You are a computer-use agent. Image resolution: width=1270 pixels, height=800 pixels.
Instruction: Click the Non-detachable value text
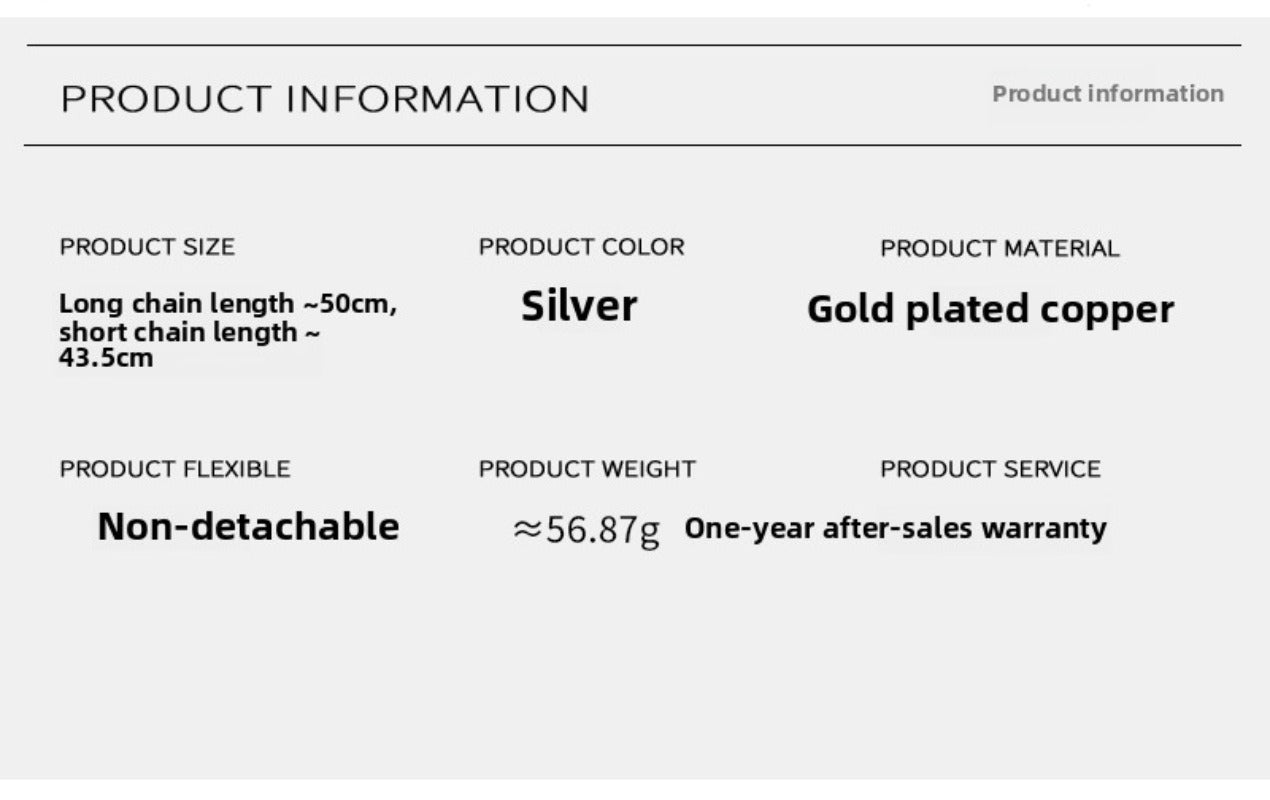pos(248,527)
